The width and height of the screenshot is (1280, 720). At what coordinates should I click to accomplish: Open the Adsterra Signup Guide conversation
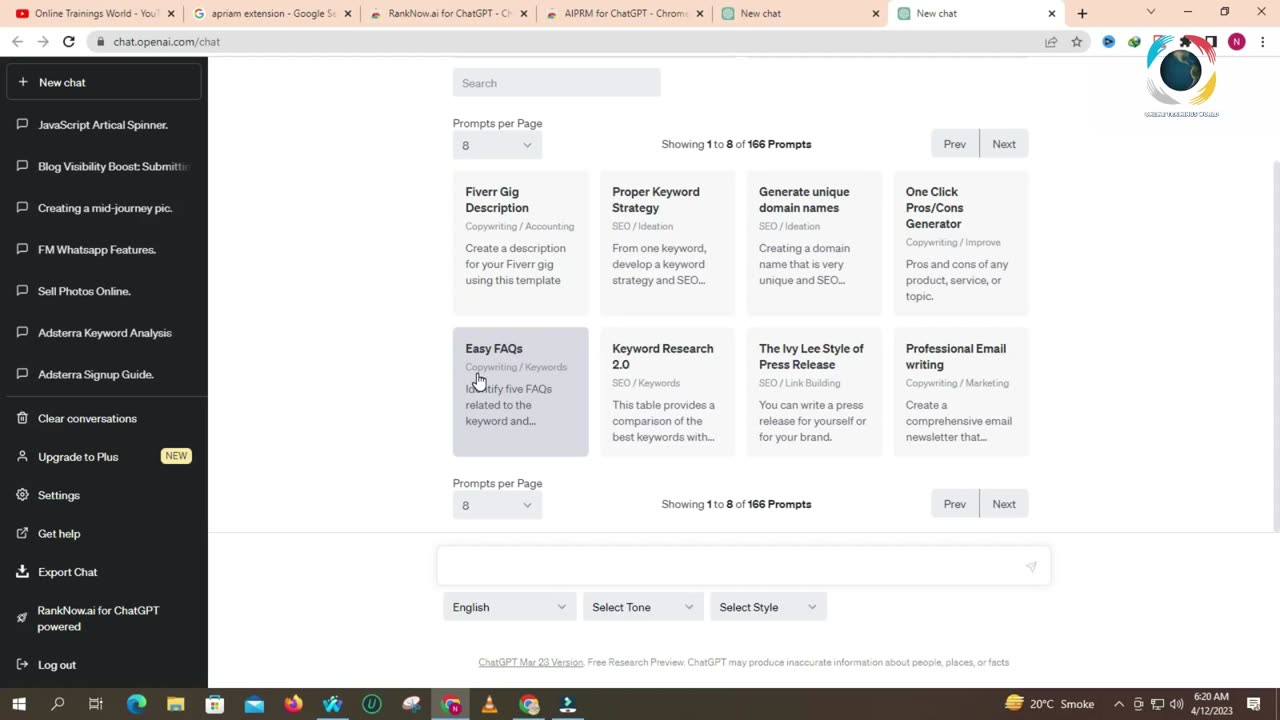click(x=104, y=374)
